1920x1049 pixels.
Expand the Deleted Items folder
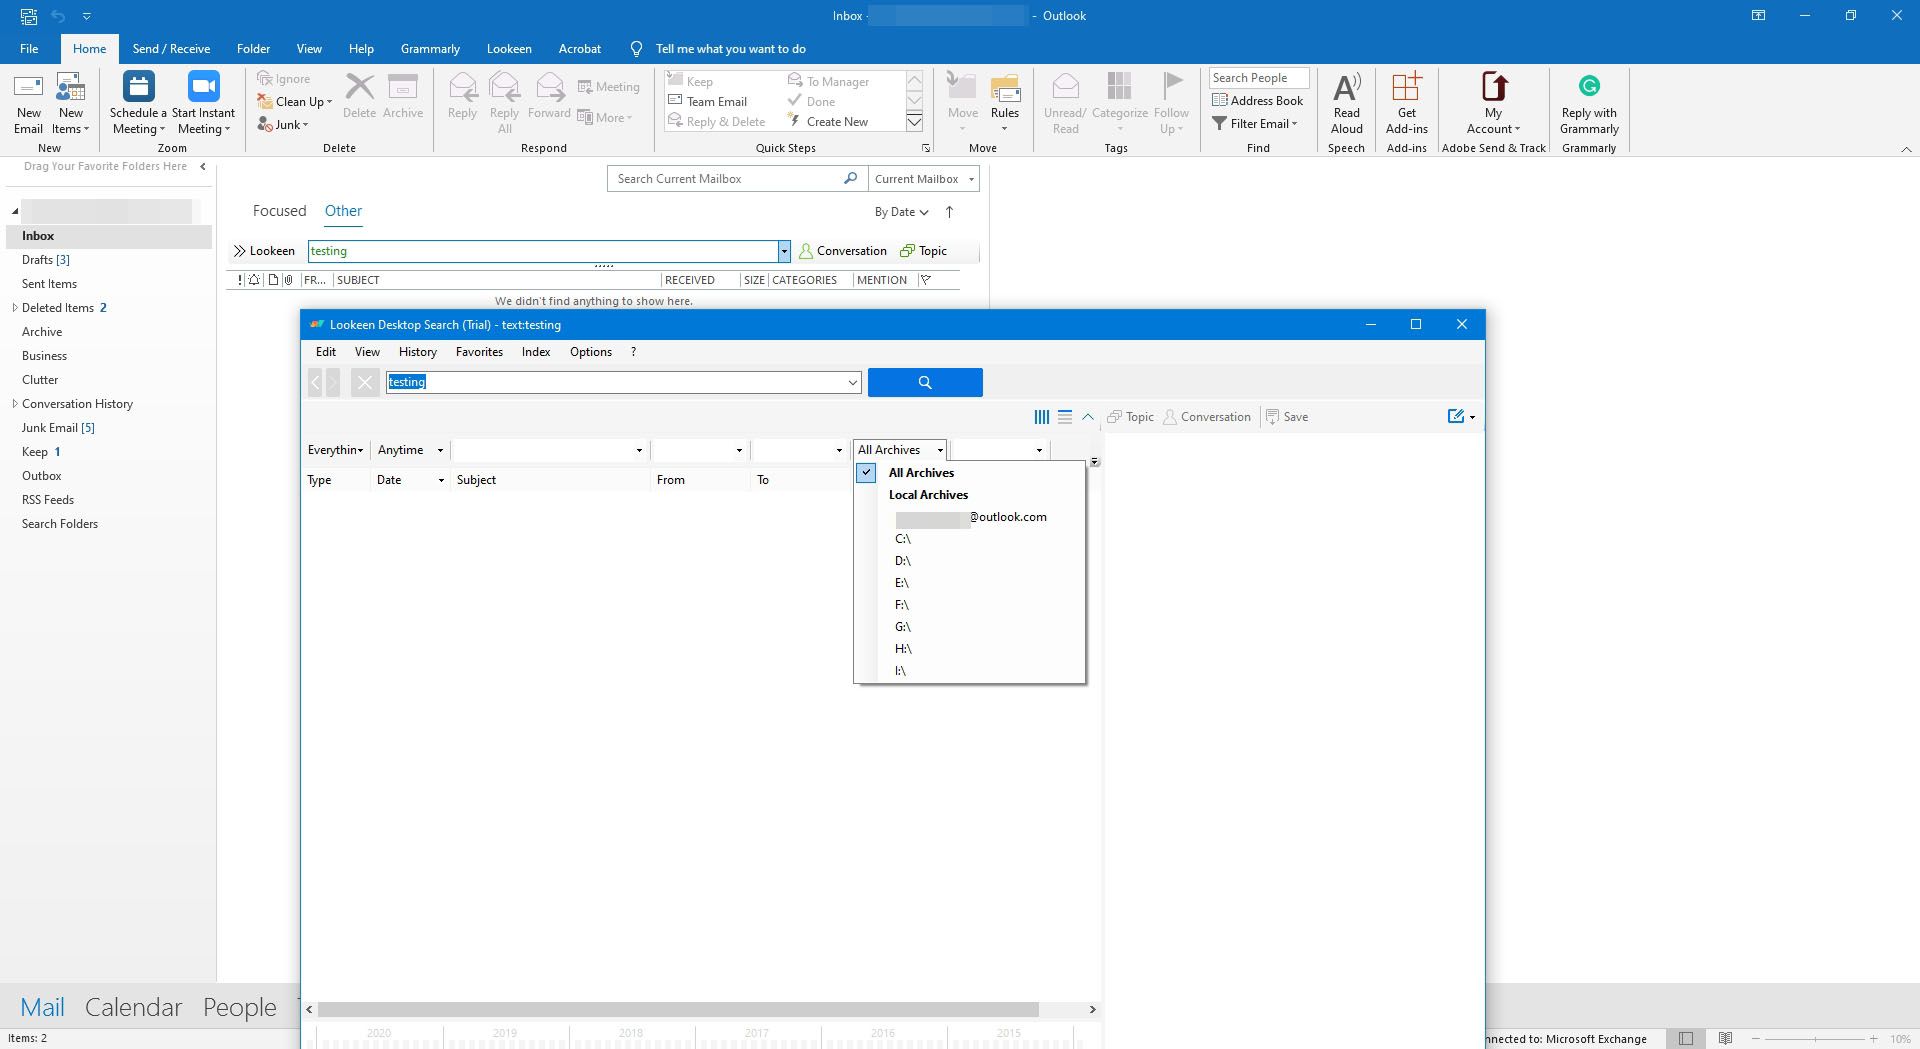point(14,308)
